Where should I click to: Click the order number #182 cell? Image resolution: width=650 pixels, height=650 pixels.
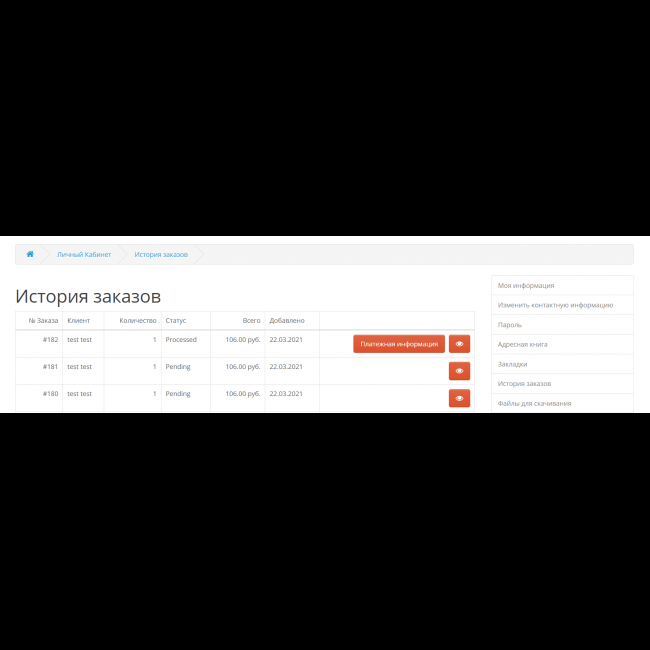pos(50,340)
